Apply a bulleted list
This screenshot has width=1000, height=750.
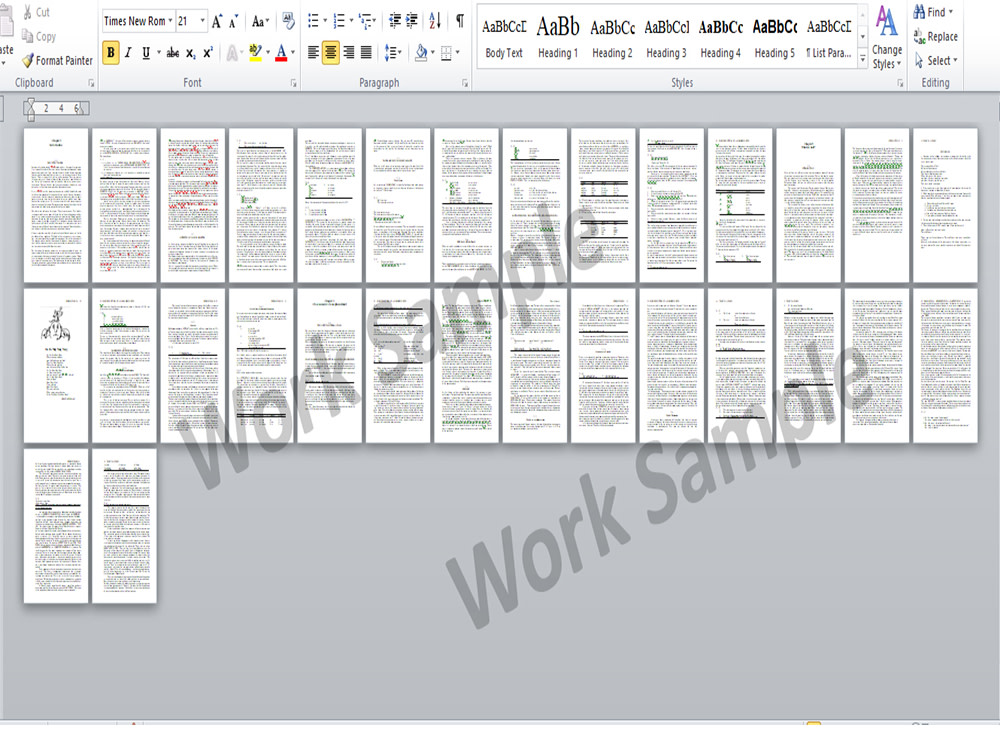pyautogui.click(x=313, y=22)
